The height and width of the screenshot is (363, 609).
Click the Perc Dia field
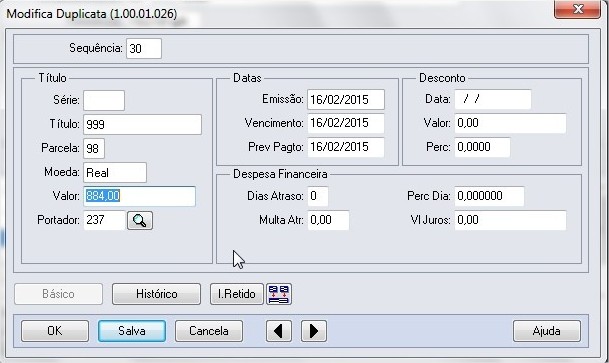(489, 196)
